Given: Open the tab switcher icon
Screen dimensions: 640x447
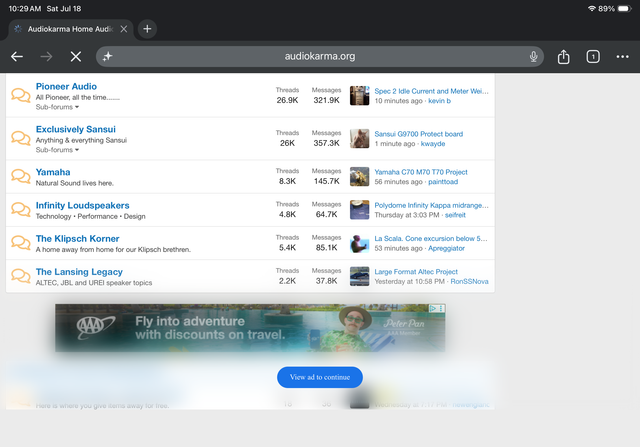Looking at the screenshot, I should (593, 56).
